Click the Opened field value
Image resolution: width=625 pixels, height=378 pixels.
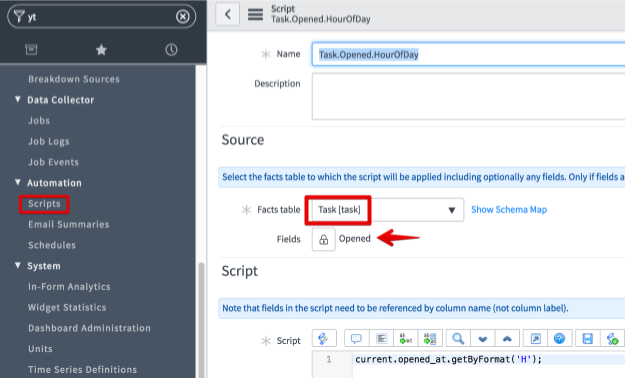click(355, 238)
